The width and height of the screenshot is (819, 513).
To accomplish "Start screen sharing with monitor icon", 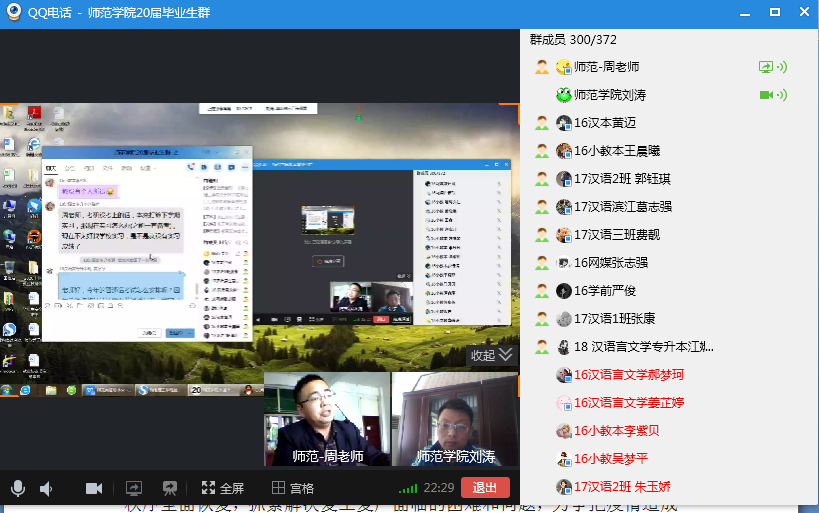I will pyautogui.click(x=134, y=488).
